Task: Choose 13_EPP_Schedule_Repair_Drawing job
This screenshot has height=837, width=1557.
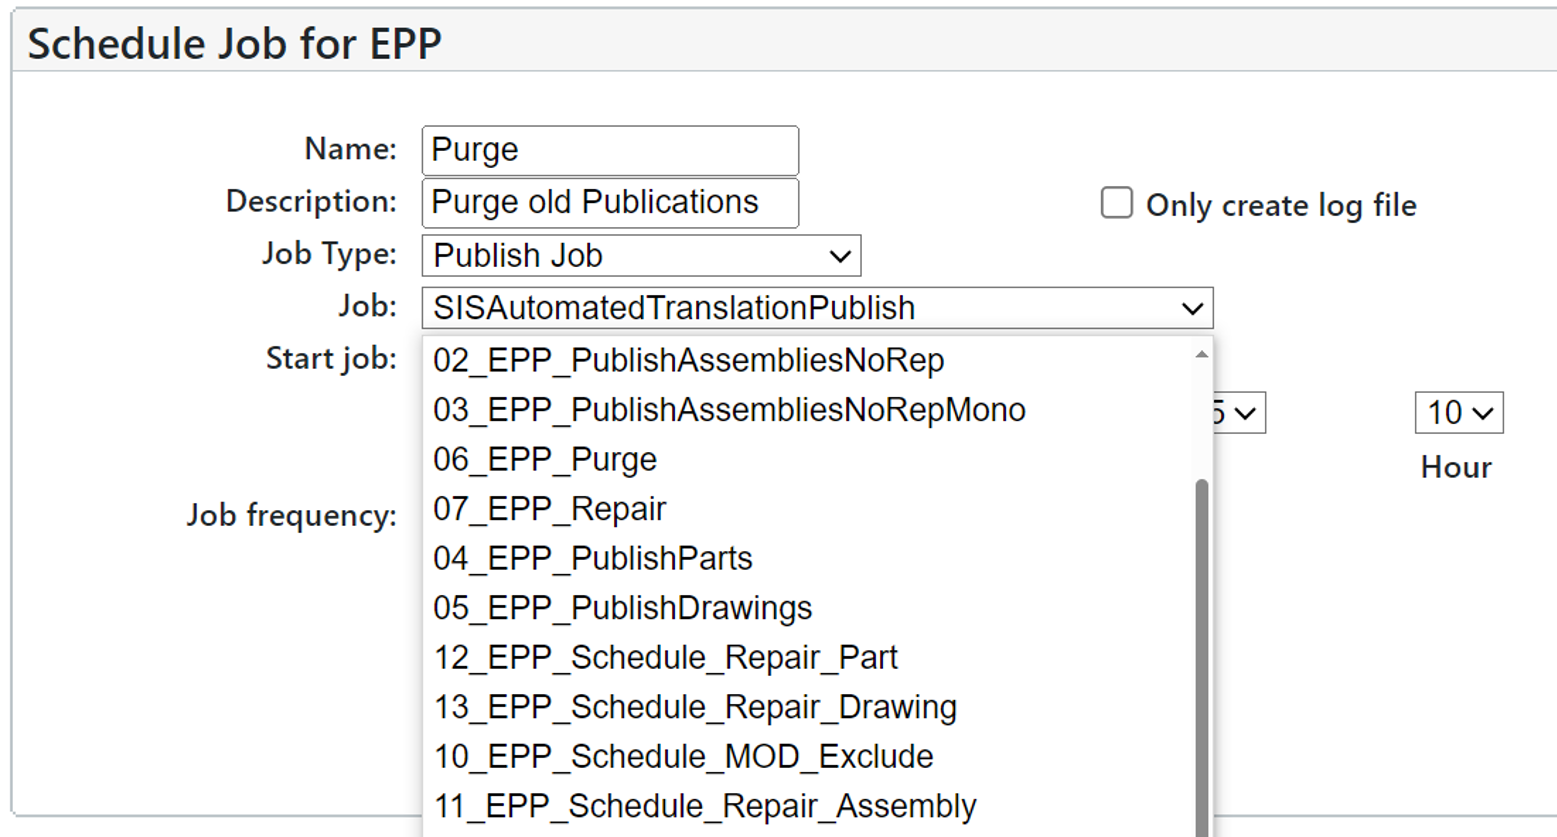Action: [695, 707]
